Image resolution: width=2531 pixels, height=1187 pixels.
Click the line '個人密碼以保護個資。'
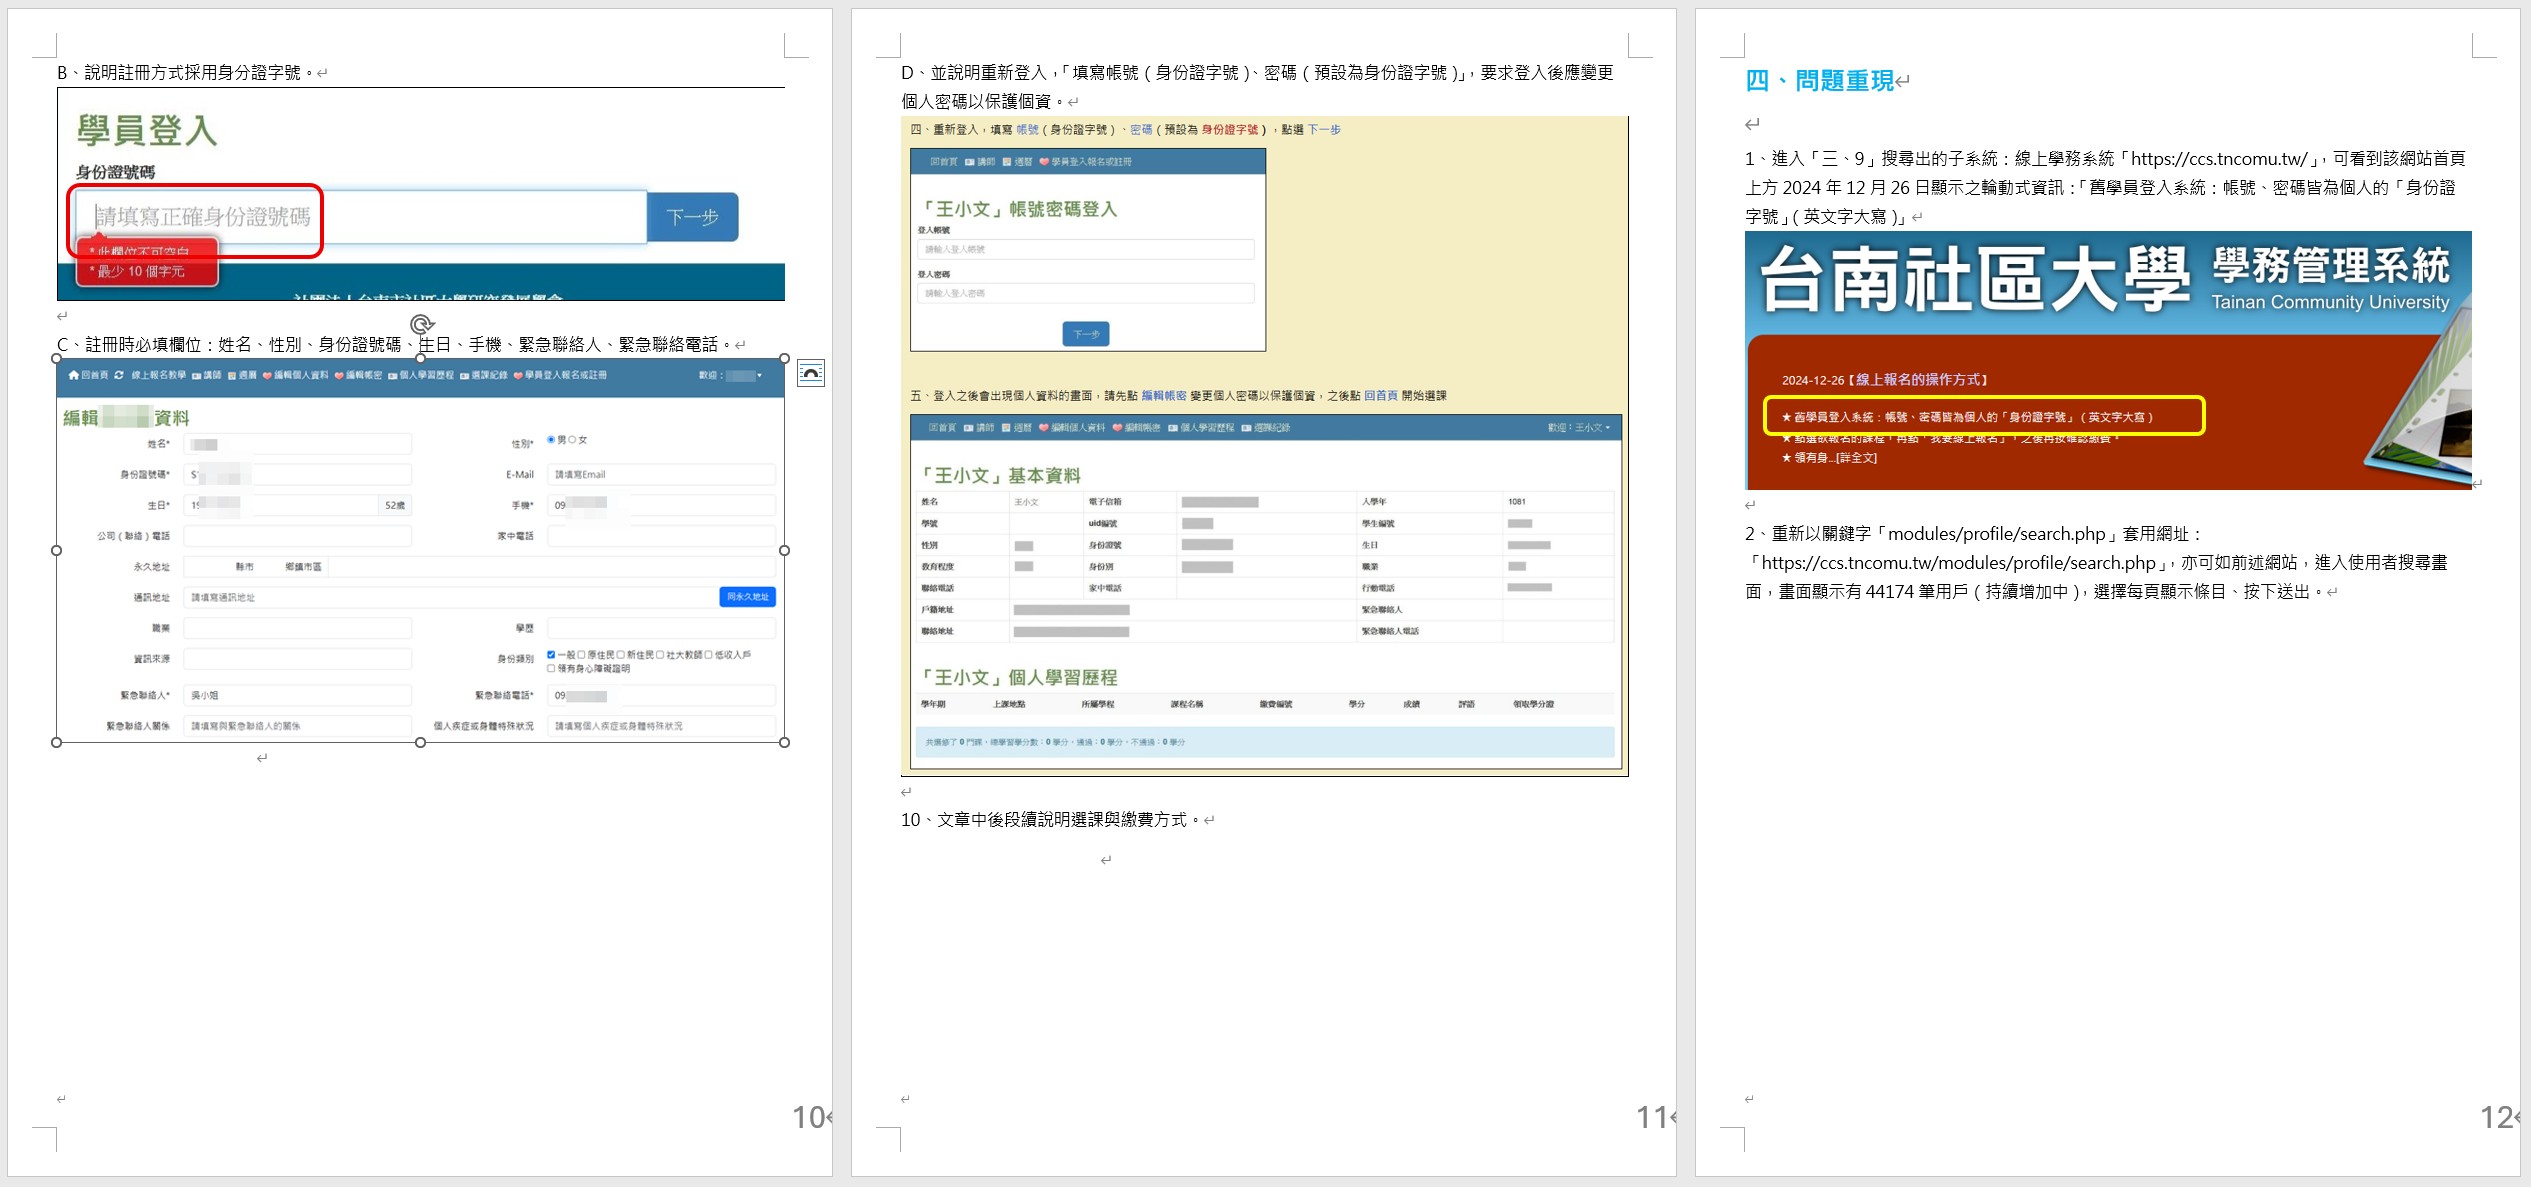click(x=984, y=101)
